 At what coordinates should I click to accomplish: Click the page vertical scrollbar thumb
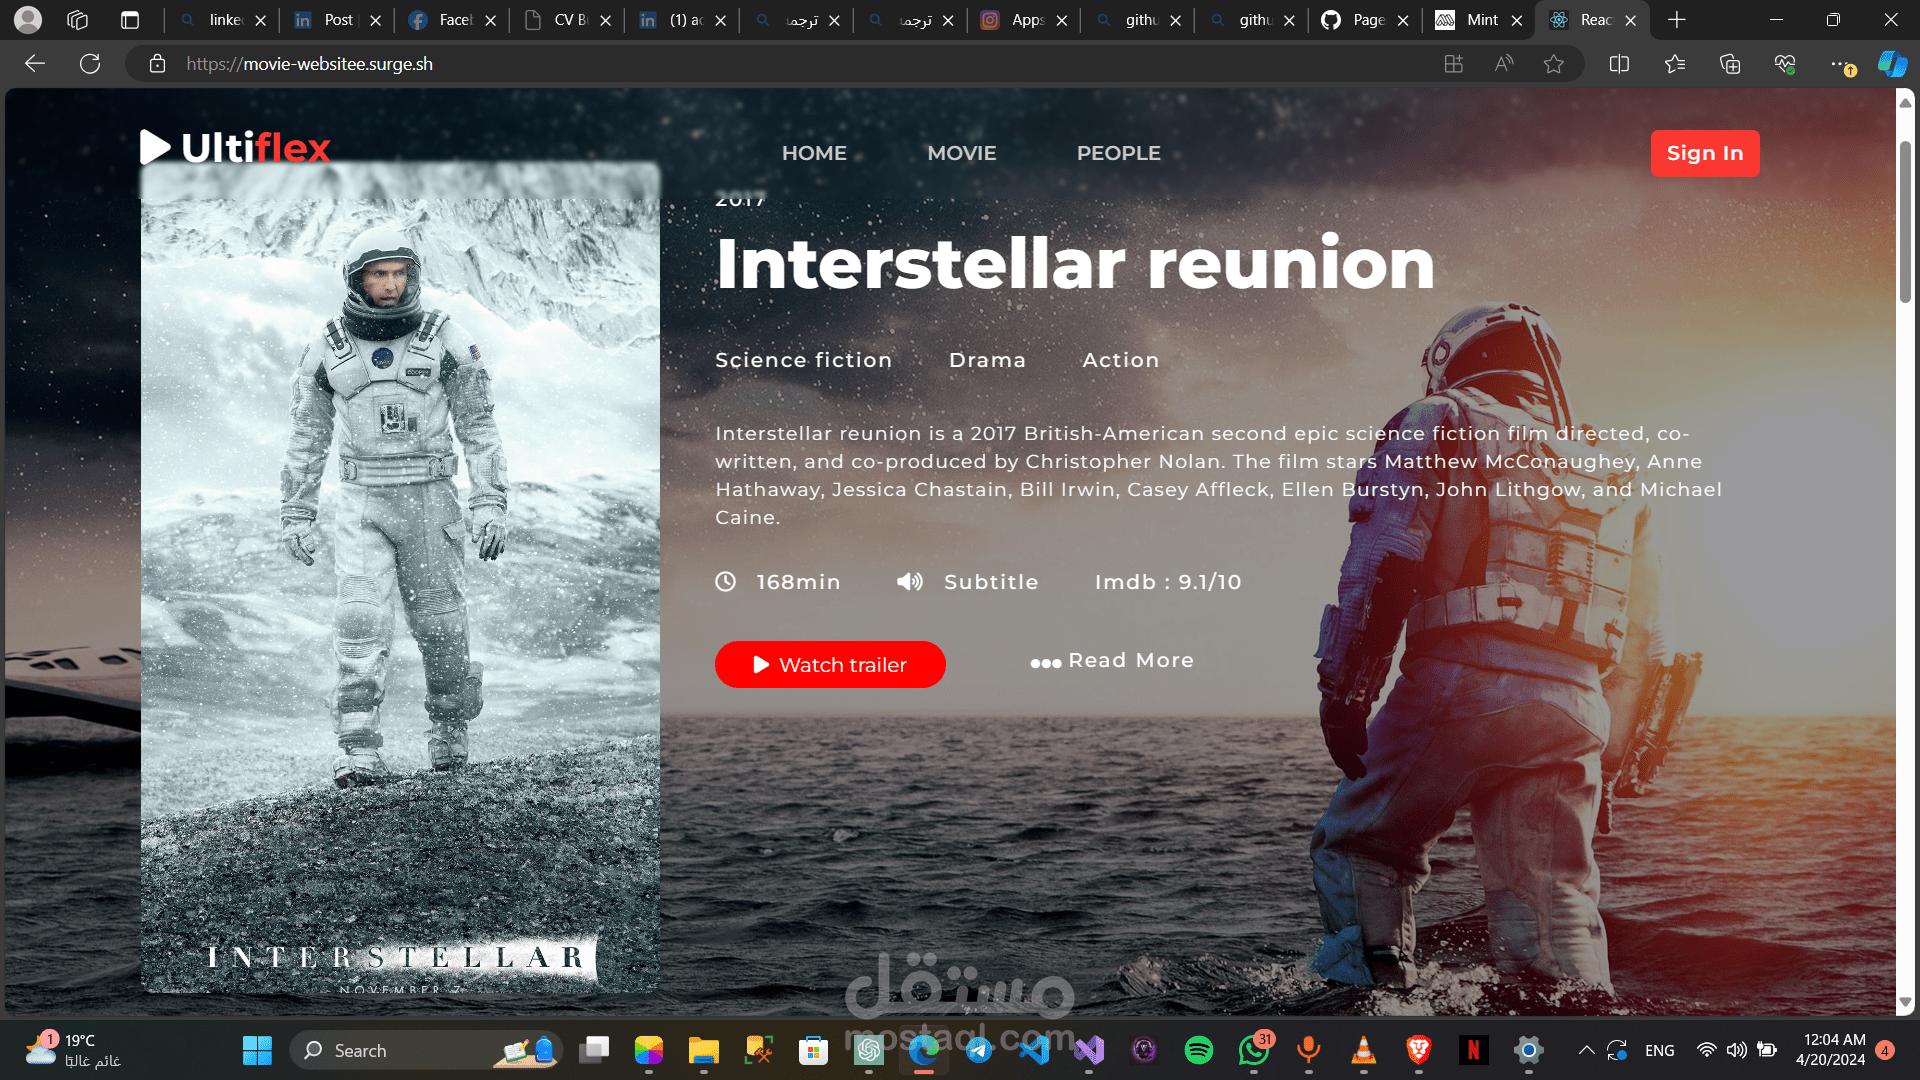click(1905, 222)
